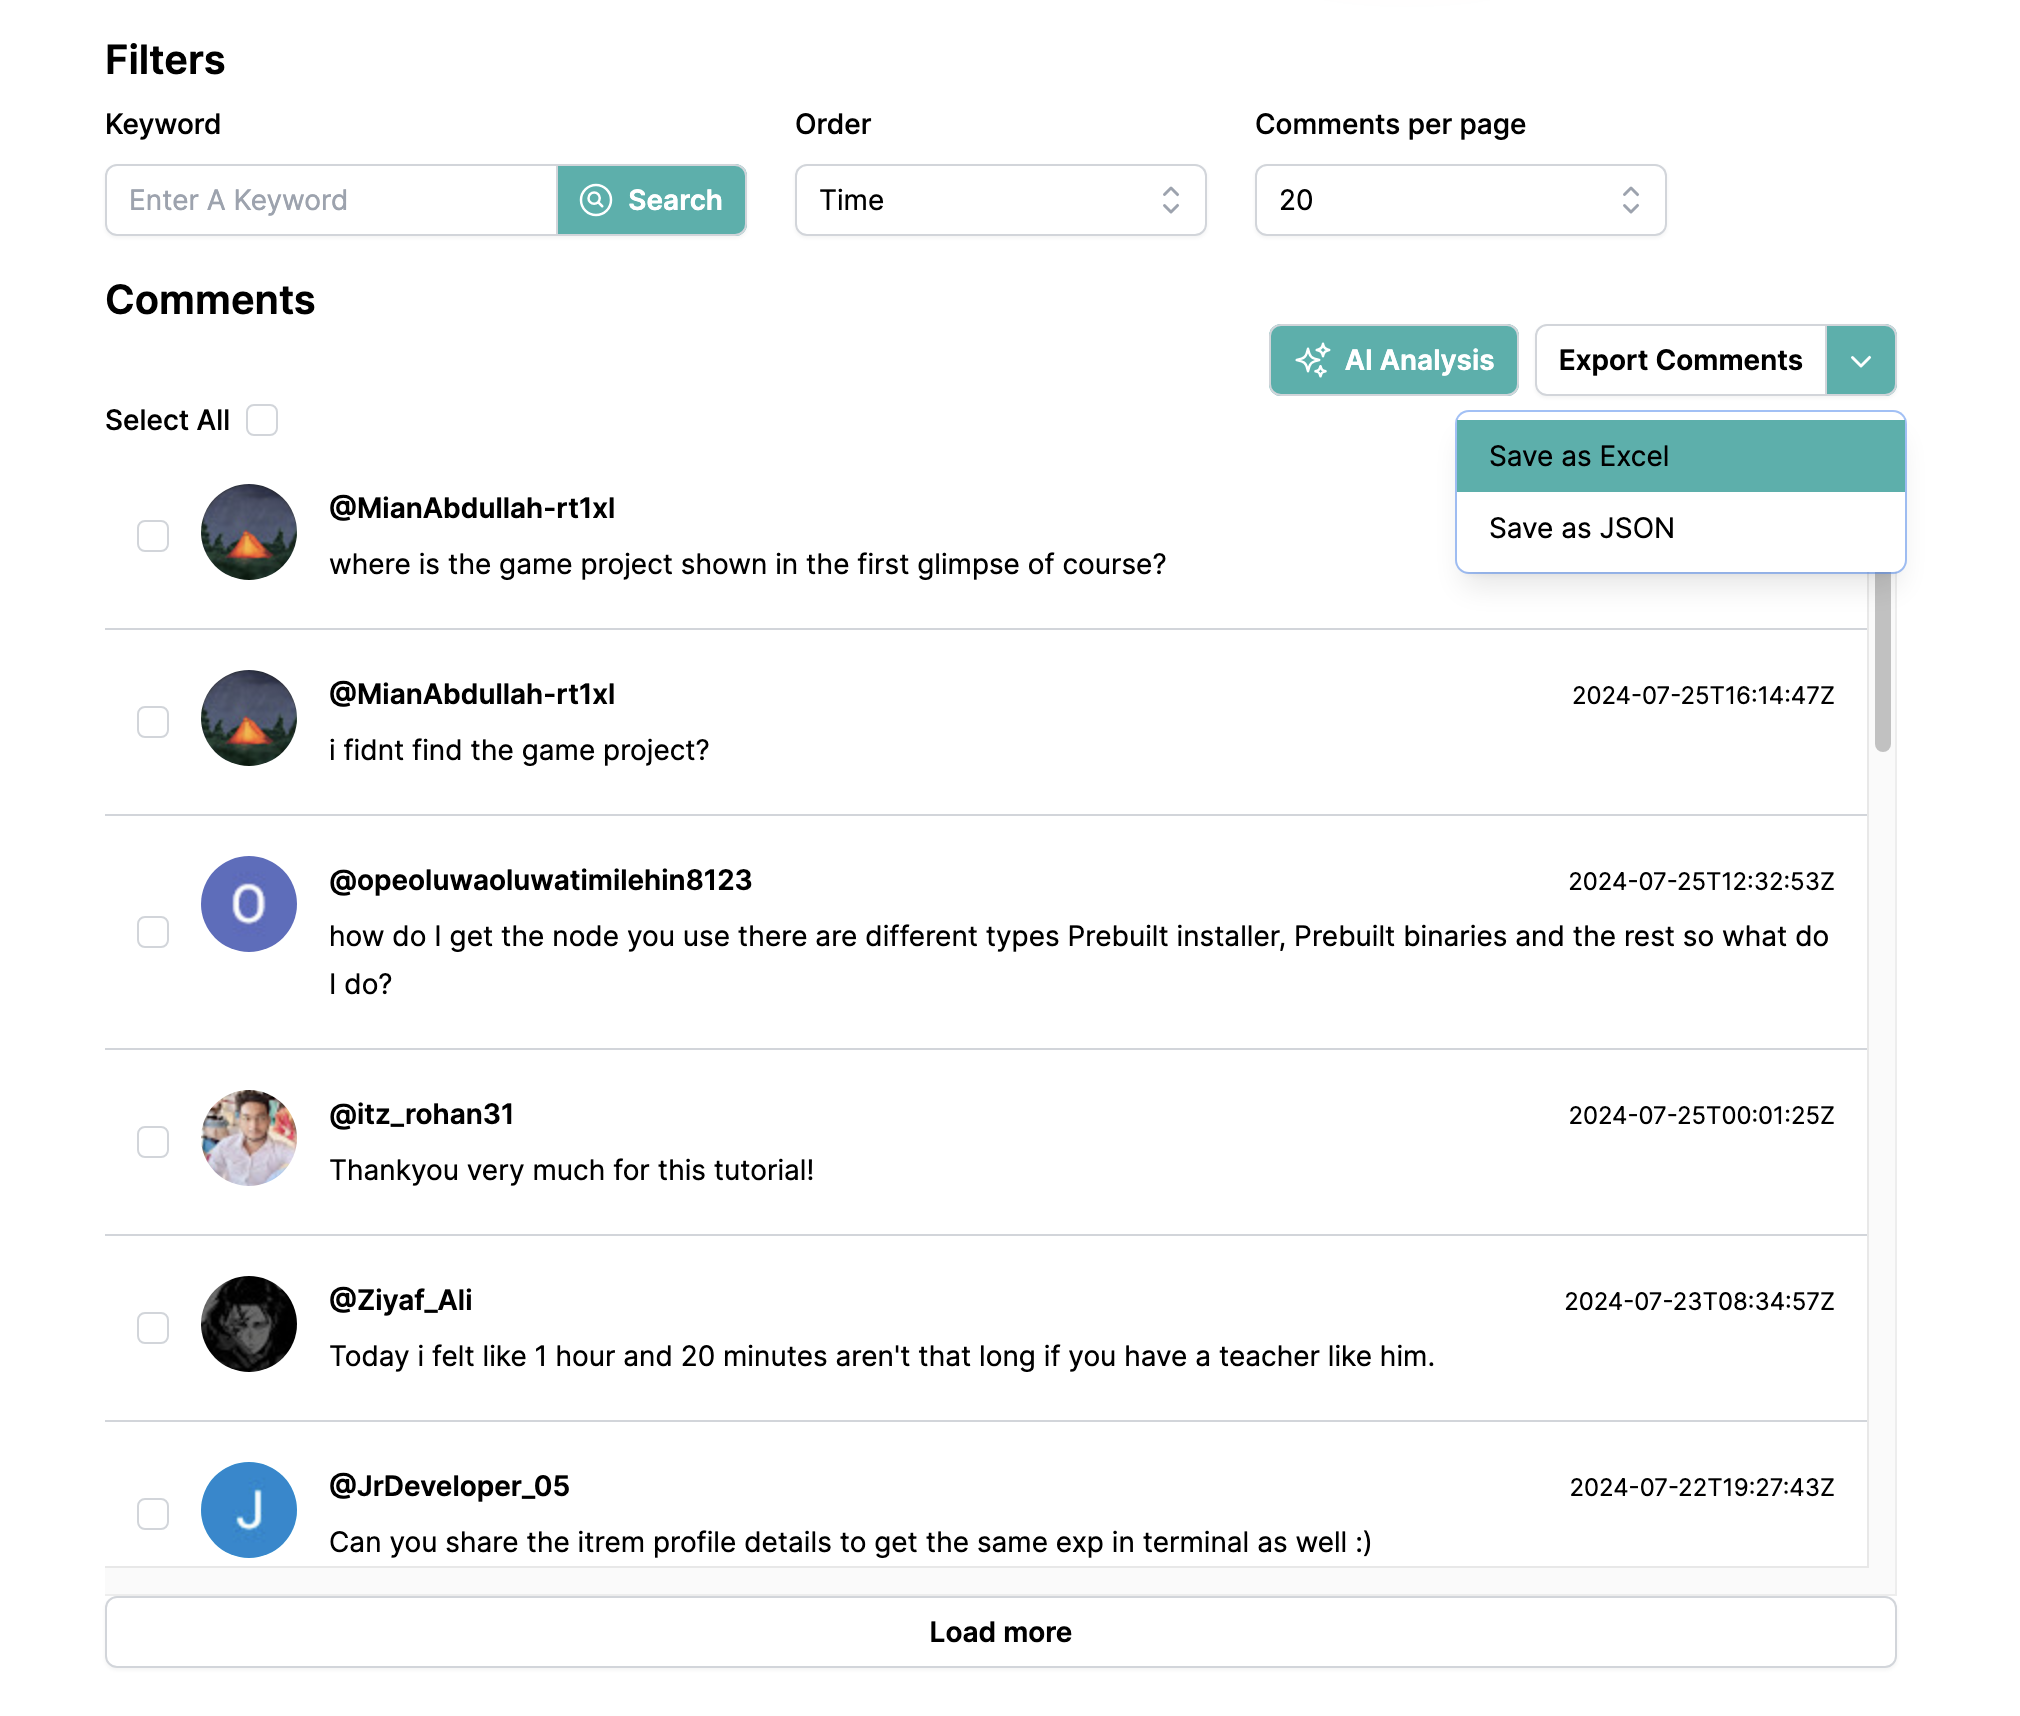2020x1716 pixels.
Task: Click the Load more button
Action: (1001, 1631)
